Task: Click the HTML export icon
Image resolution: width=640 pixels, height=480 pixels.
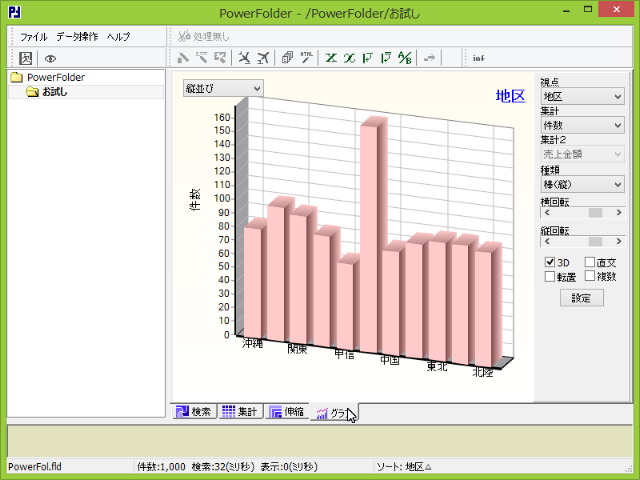Action: pos(307,58)
